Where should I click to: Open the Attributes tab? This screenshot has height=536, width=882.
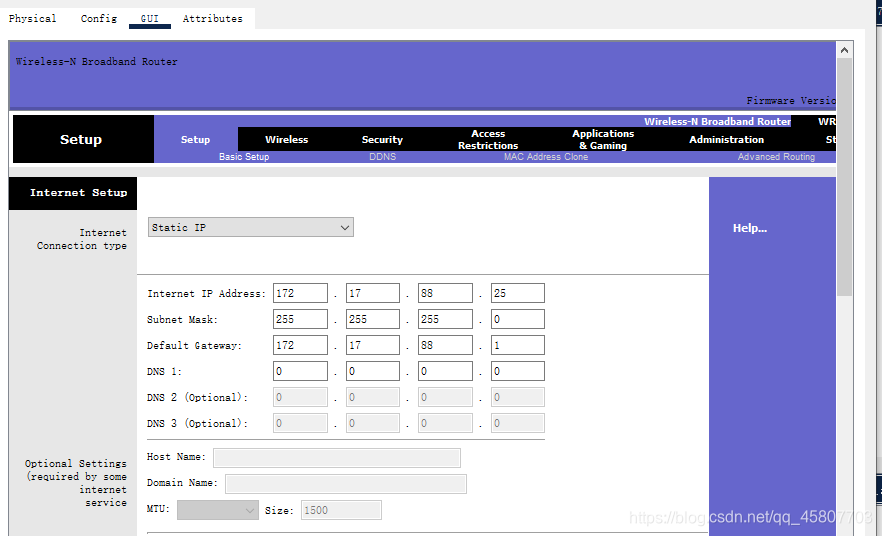pos(213,19)
